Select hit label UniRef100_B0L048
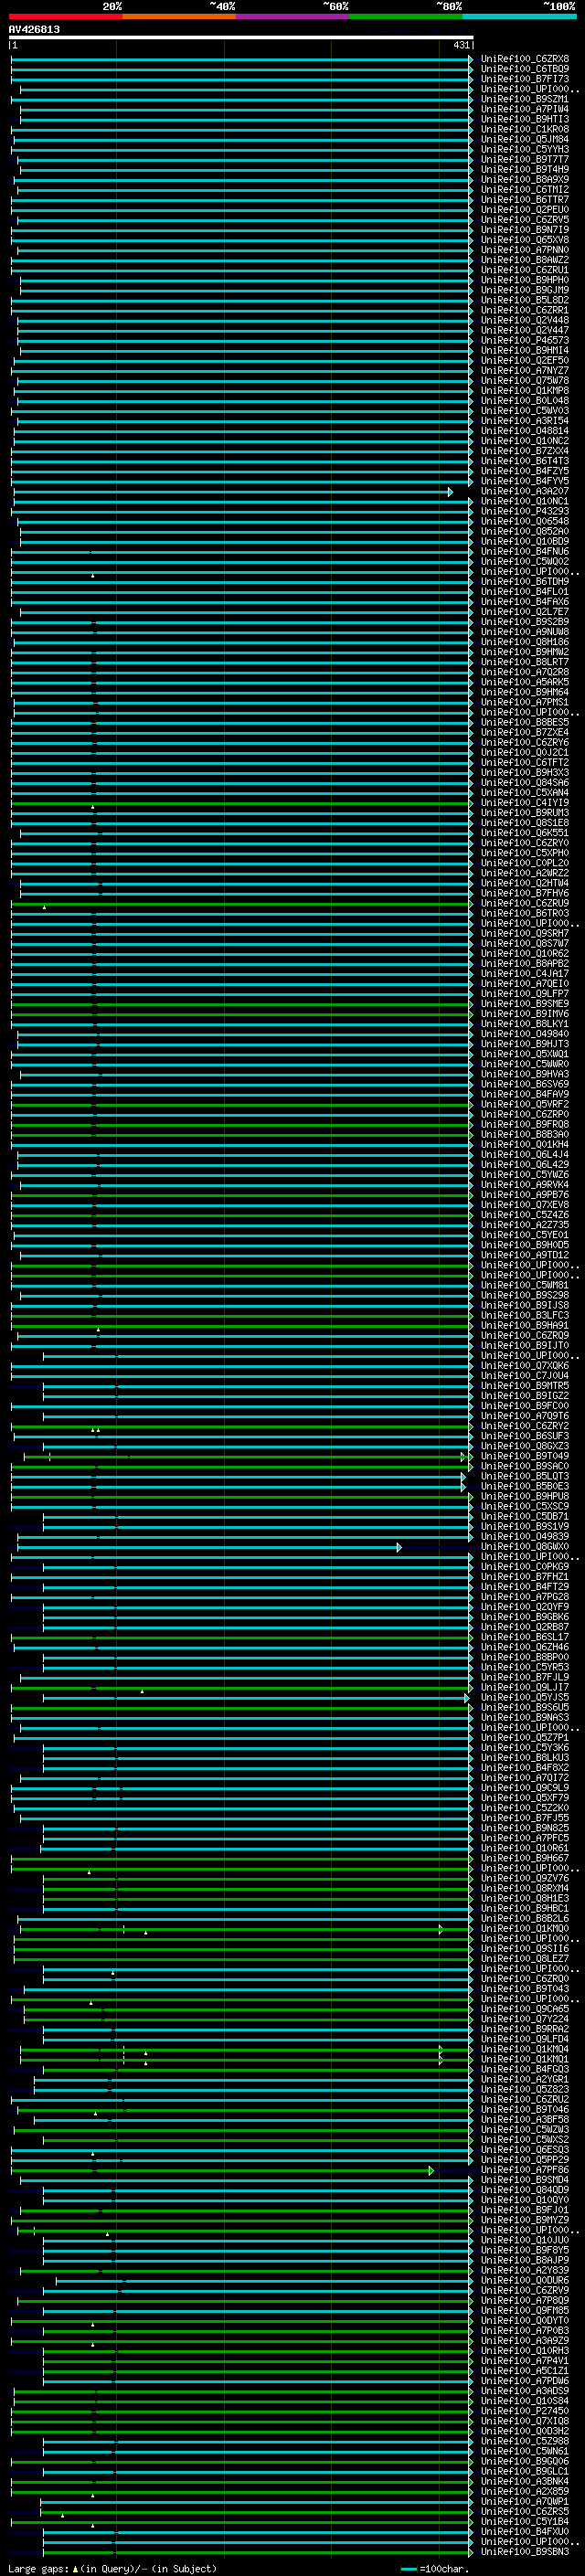The height and width of the screenshot is (2576, 585). coord(525,401)
